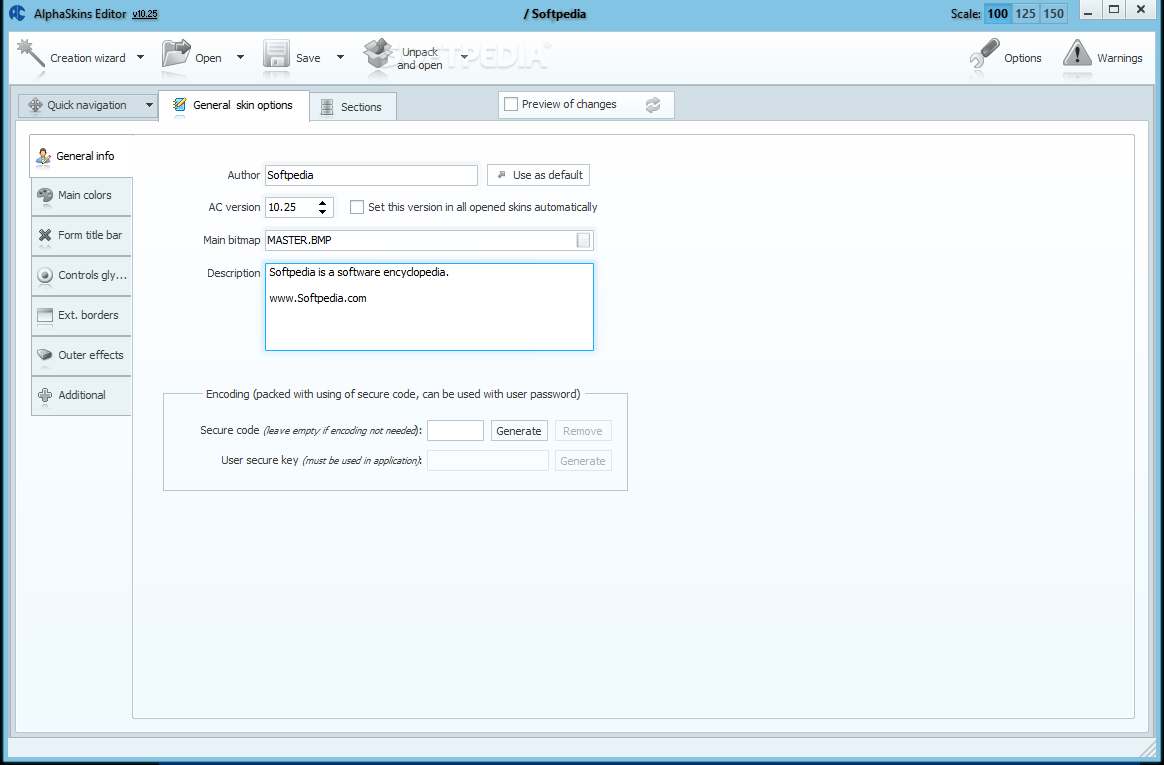This screenshot has width=1164, height=765.
Task: Open Options via the wrench icon
Action: [984, 56]
